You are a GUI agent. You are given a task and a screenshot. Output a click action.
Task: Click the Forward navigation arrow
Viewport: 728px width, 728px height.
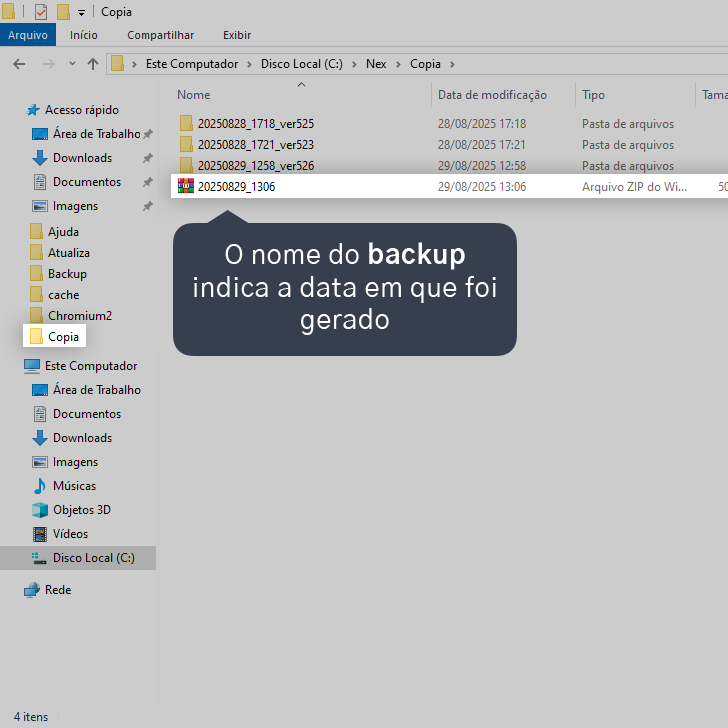[x=48, y=64]
